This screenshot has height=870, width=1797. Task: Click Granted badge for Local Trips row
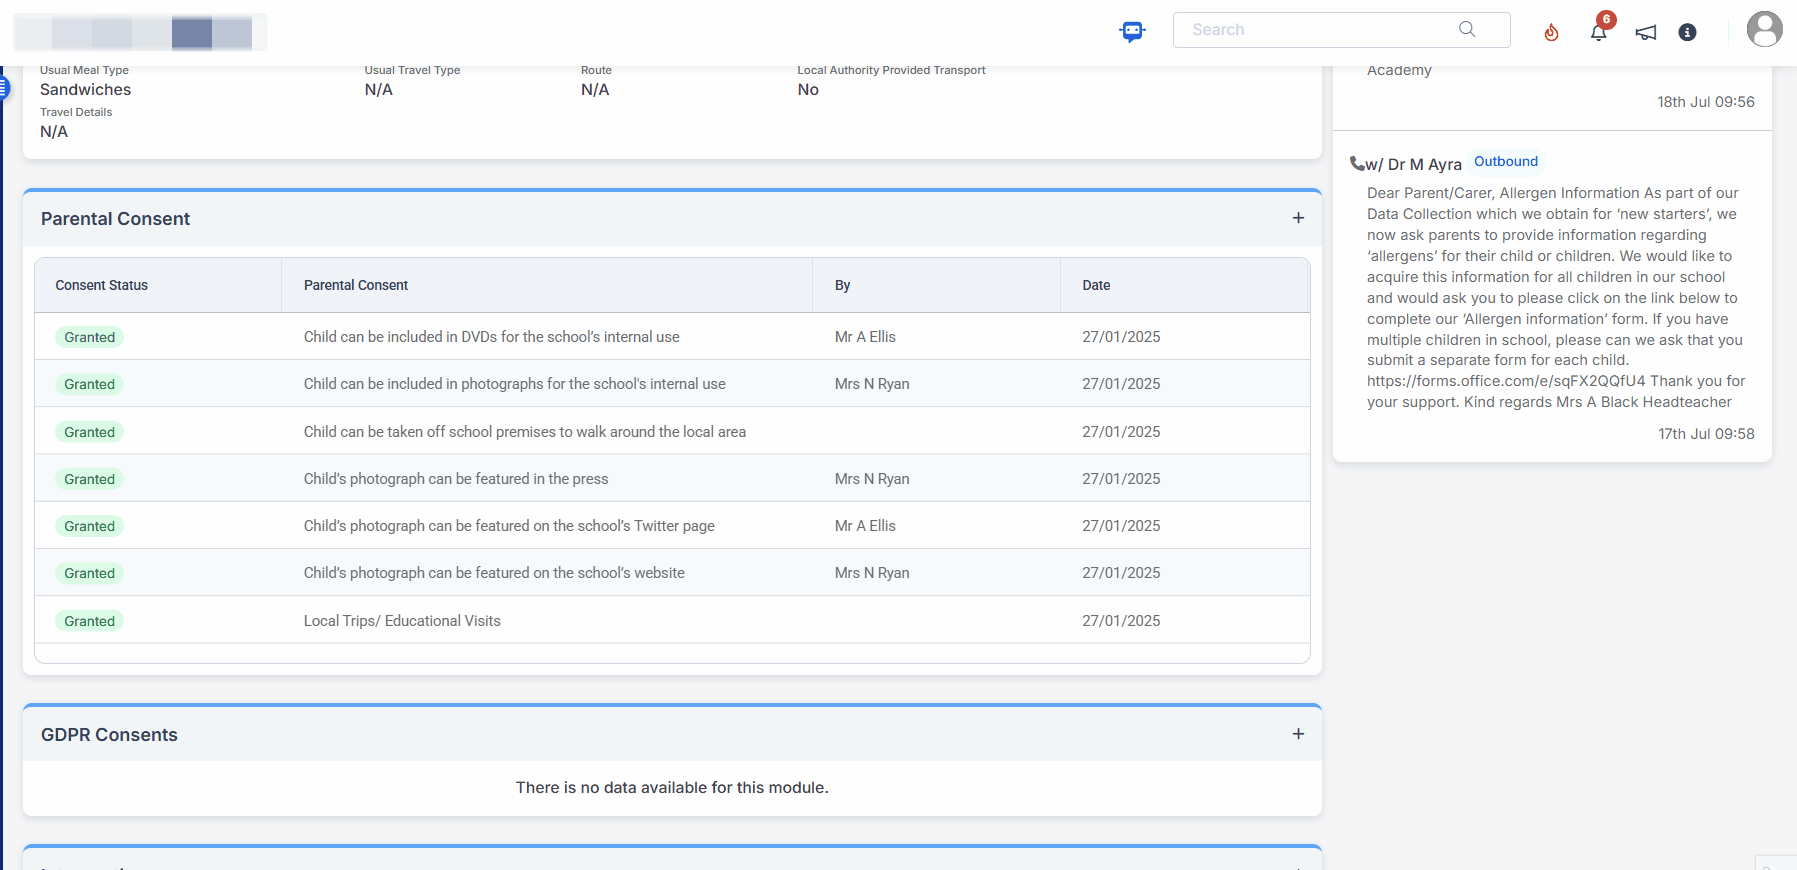(90, 621)
